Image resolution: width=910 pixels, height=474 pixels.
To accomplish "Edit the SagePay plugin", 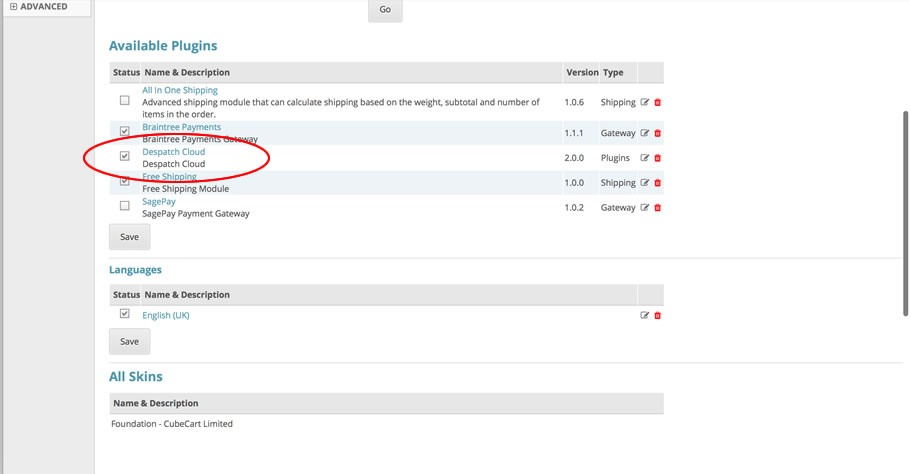I will [x=644, y=208].
